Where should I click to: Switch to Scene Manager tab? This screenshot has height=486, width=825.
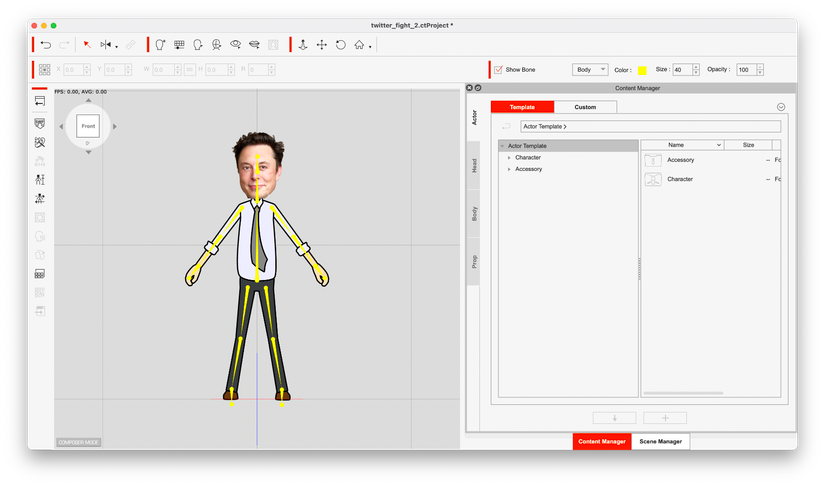[x=660, y=441]
